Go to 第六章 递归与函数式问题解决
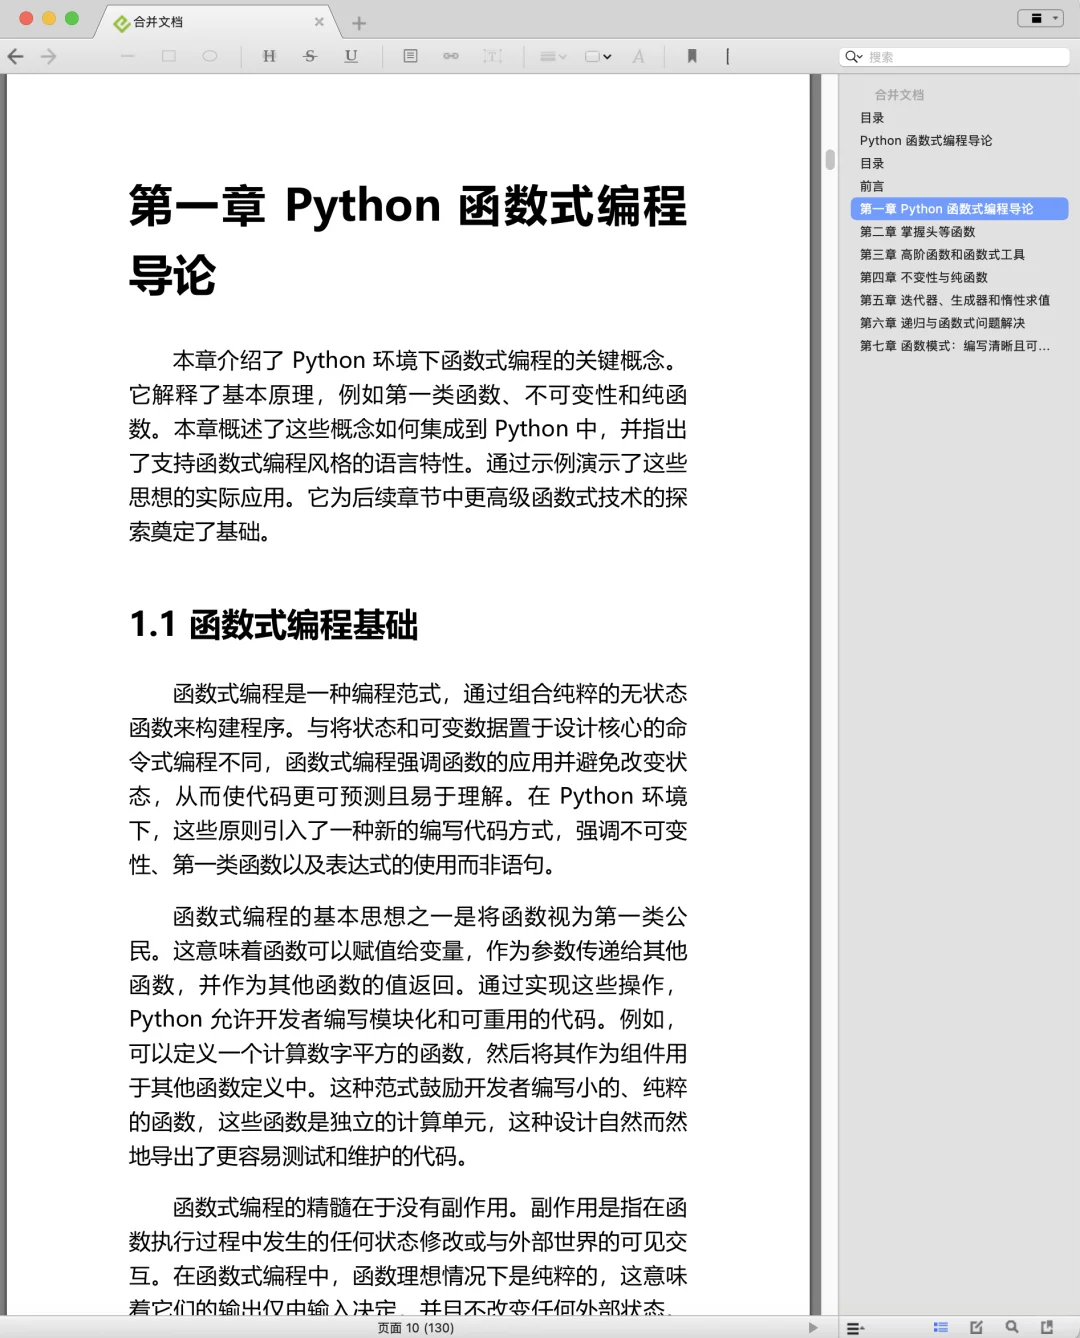 [x=942, y=323]
